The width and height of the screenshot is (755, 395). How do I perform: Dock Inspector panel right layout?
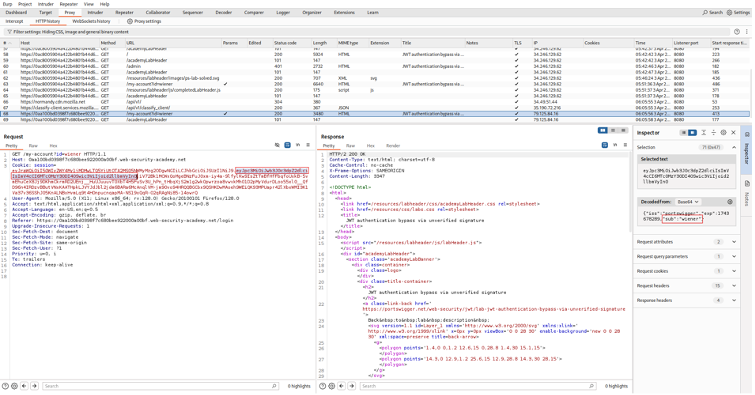(692, 132)
